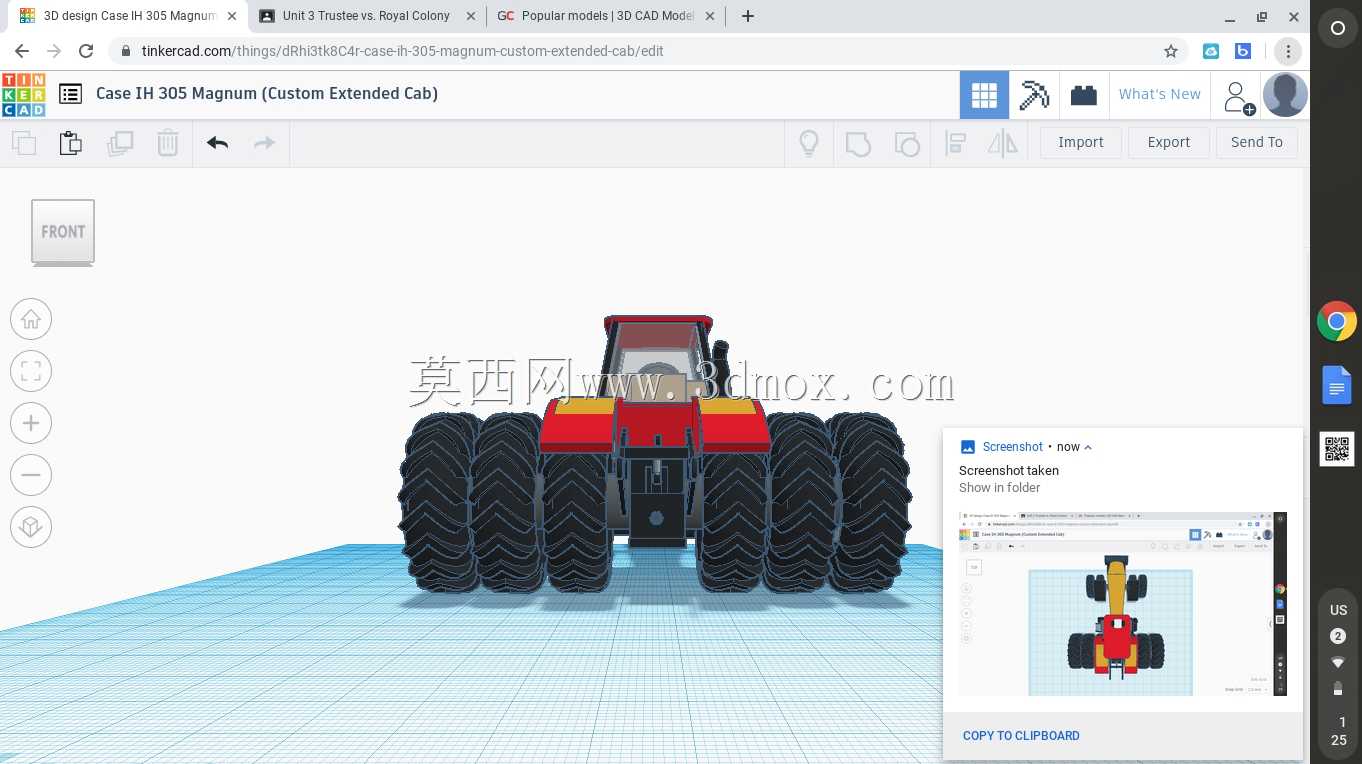
Task: Click the Mirror flip tool
Action: 1002,143
